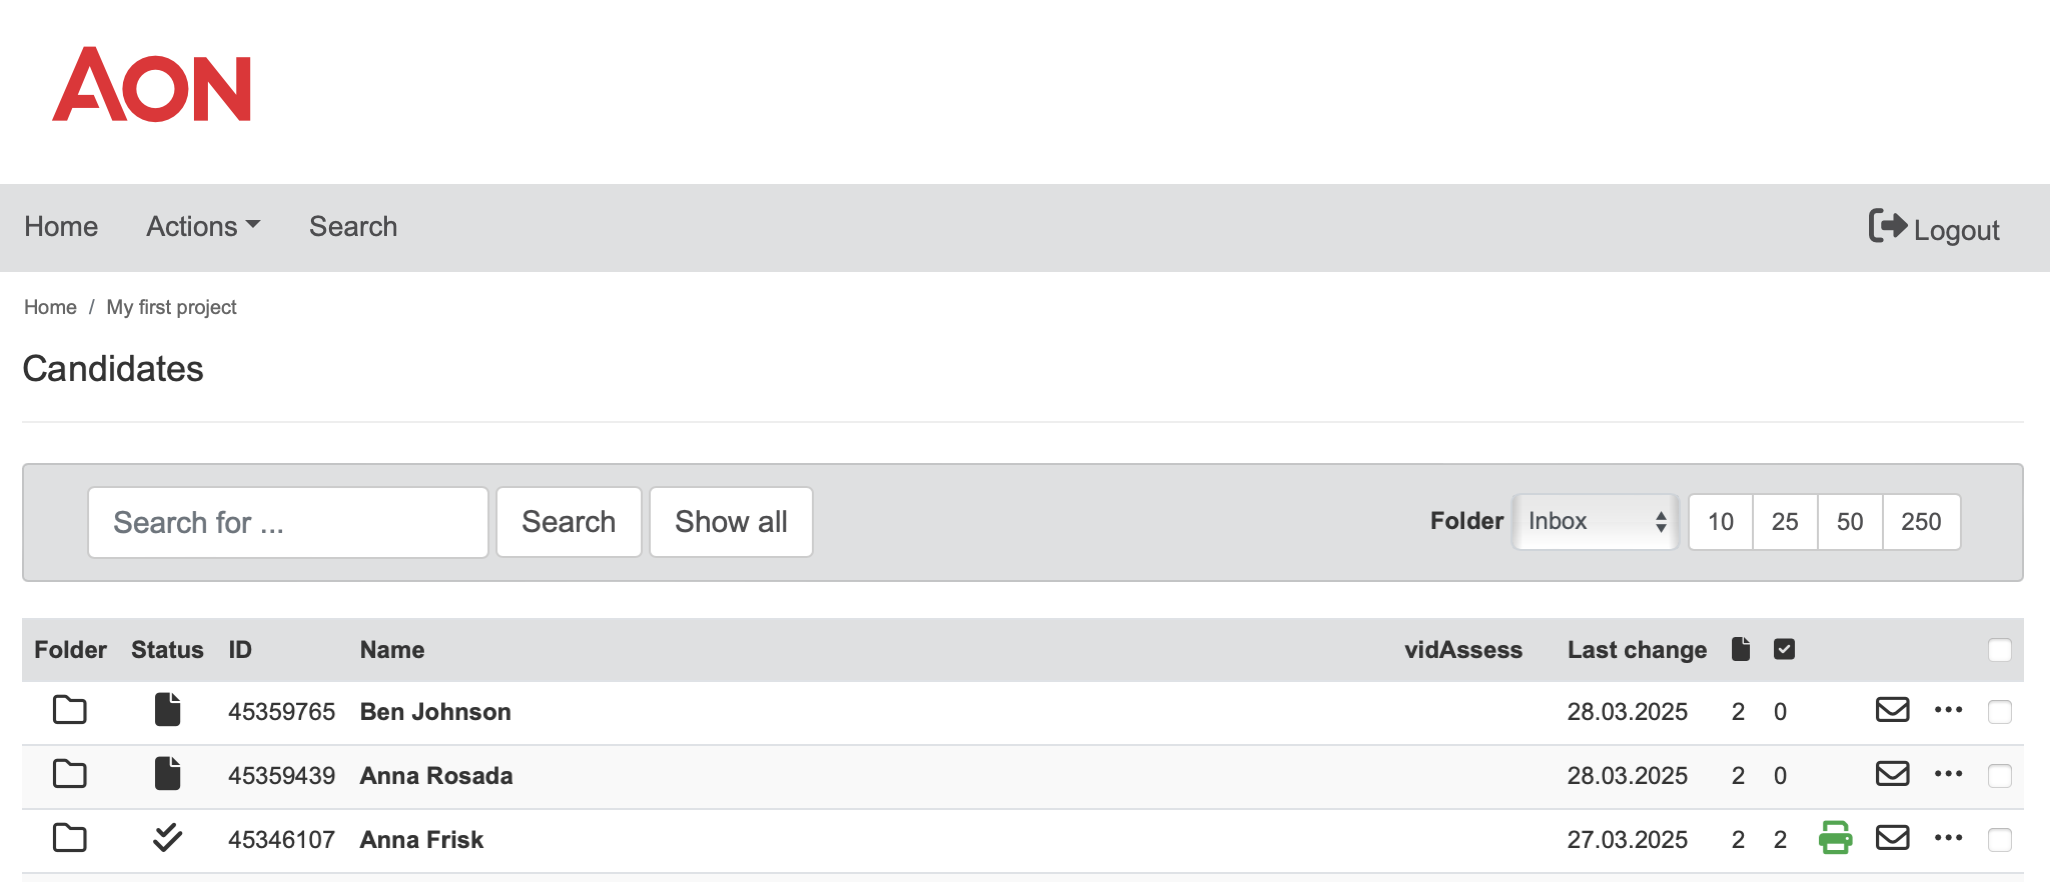Screen dimensions: 2050x882
Task: Click the Logout icon in the navbar
Action: 1887,226
